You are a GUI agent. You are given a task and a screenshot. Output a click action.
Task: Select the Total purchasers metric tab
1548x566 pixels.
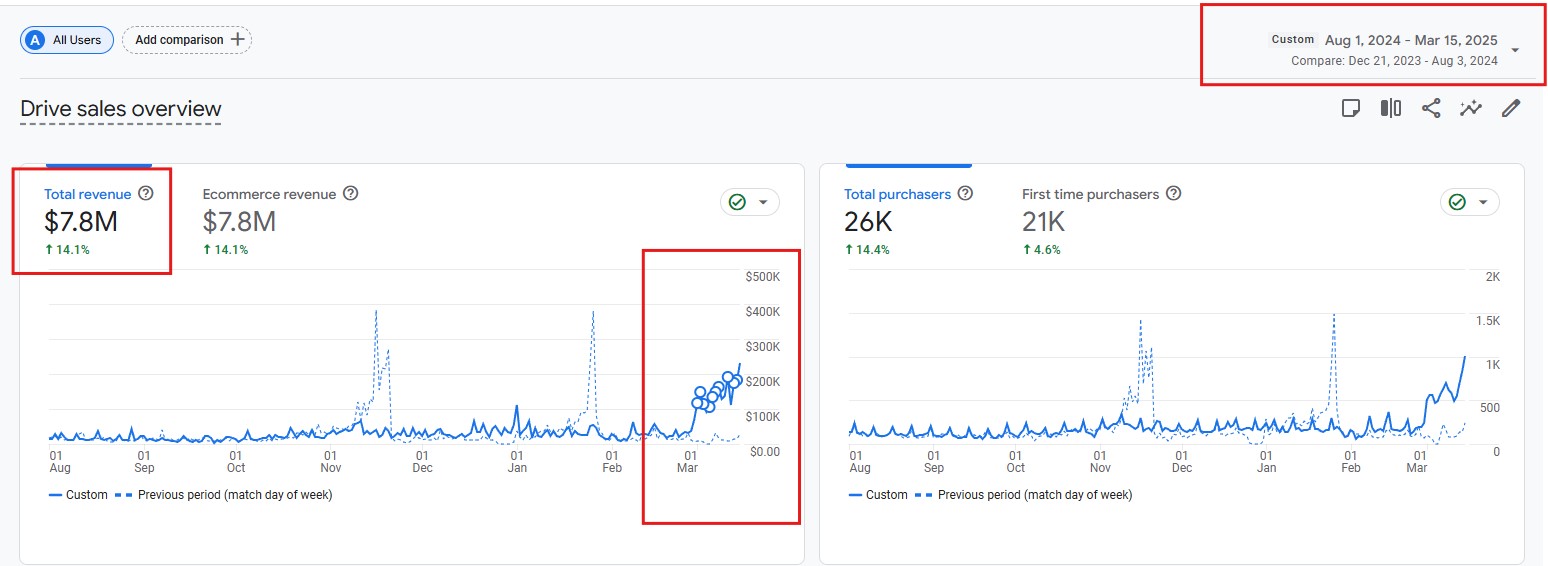897,194
